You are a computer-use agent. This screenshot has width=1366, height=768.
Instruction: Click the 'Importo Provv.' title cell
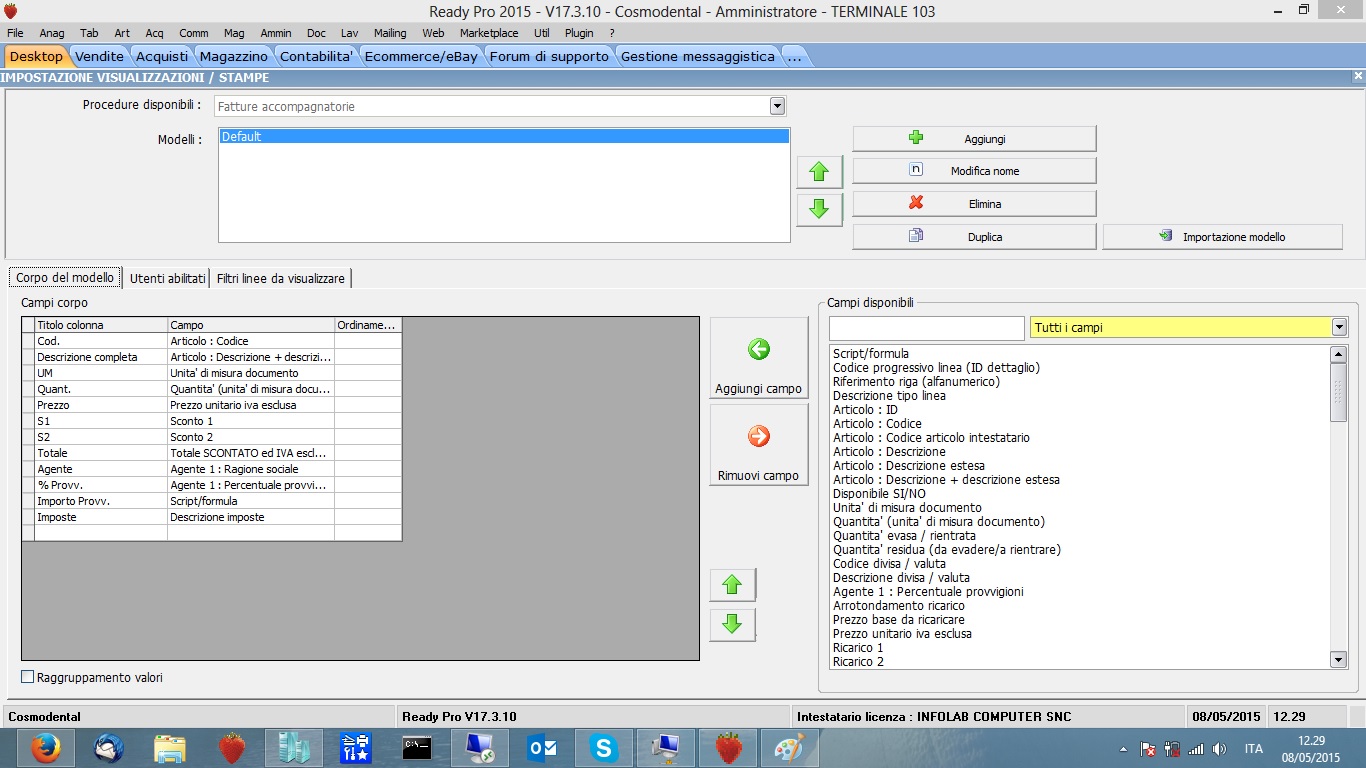[101, 501]
